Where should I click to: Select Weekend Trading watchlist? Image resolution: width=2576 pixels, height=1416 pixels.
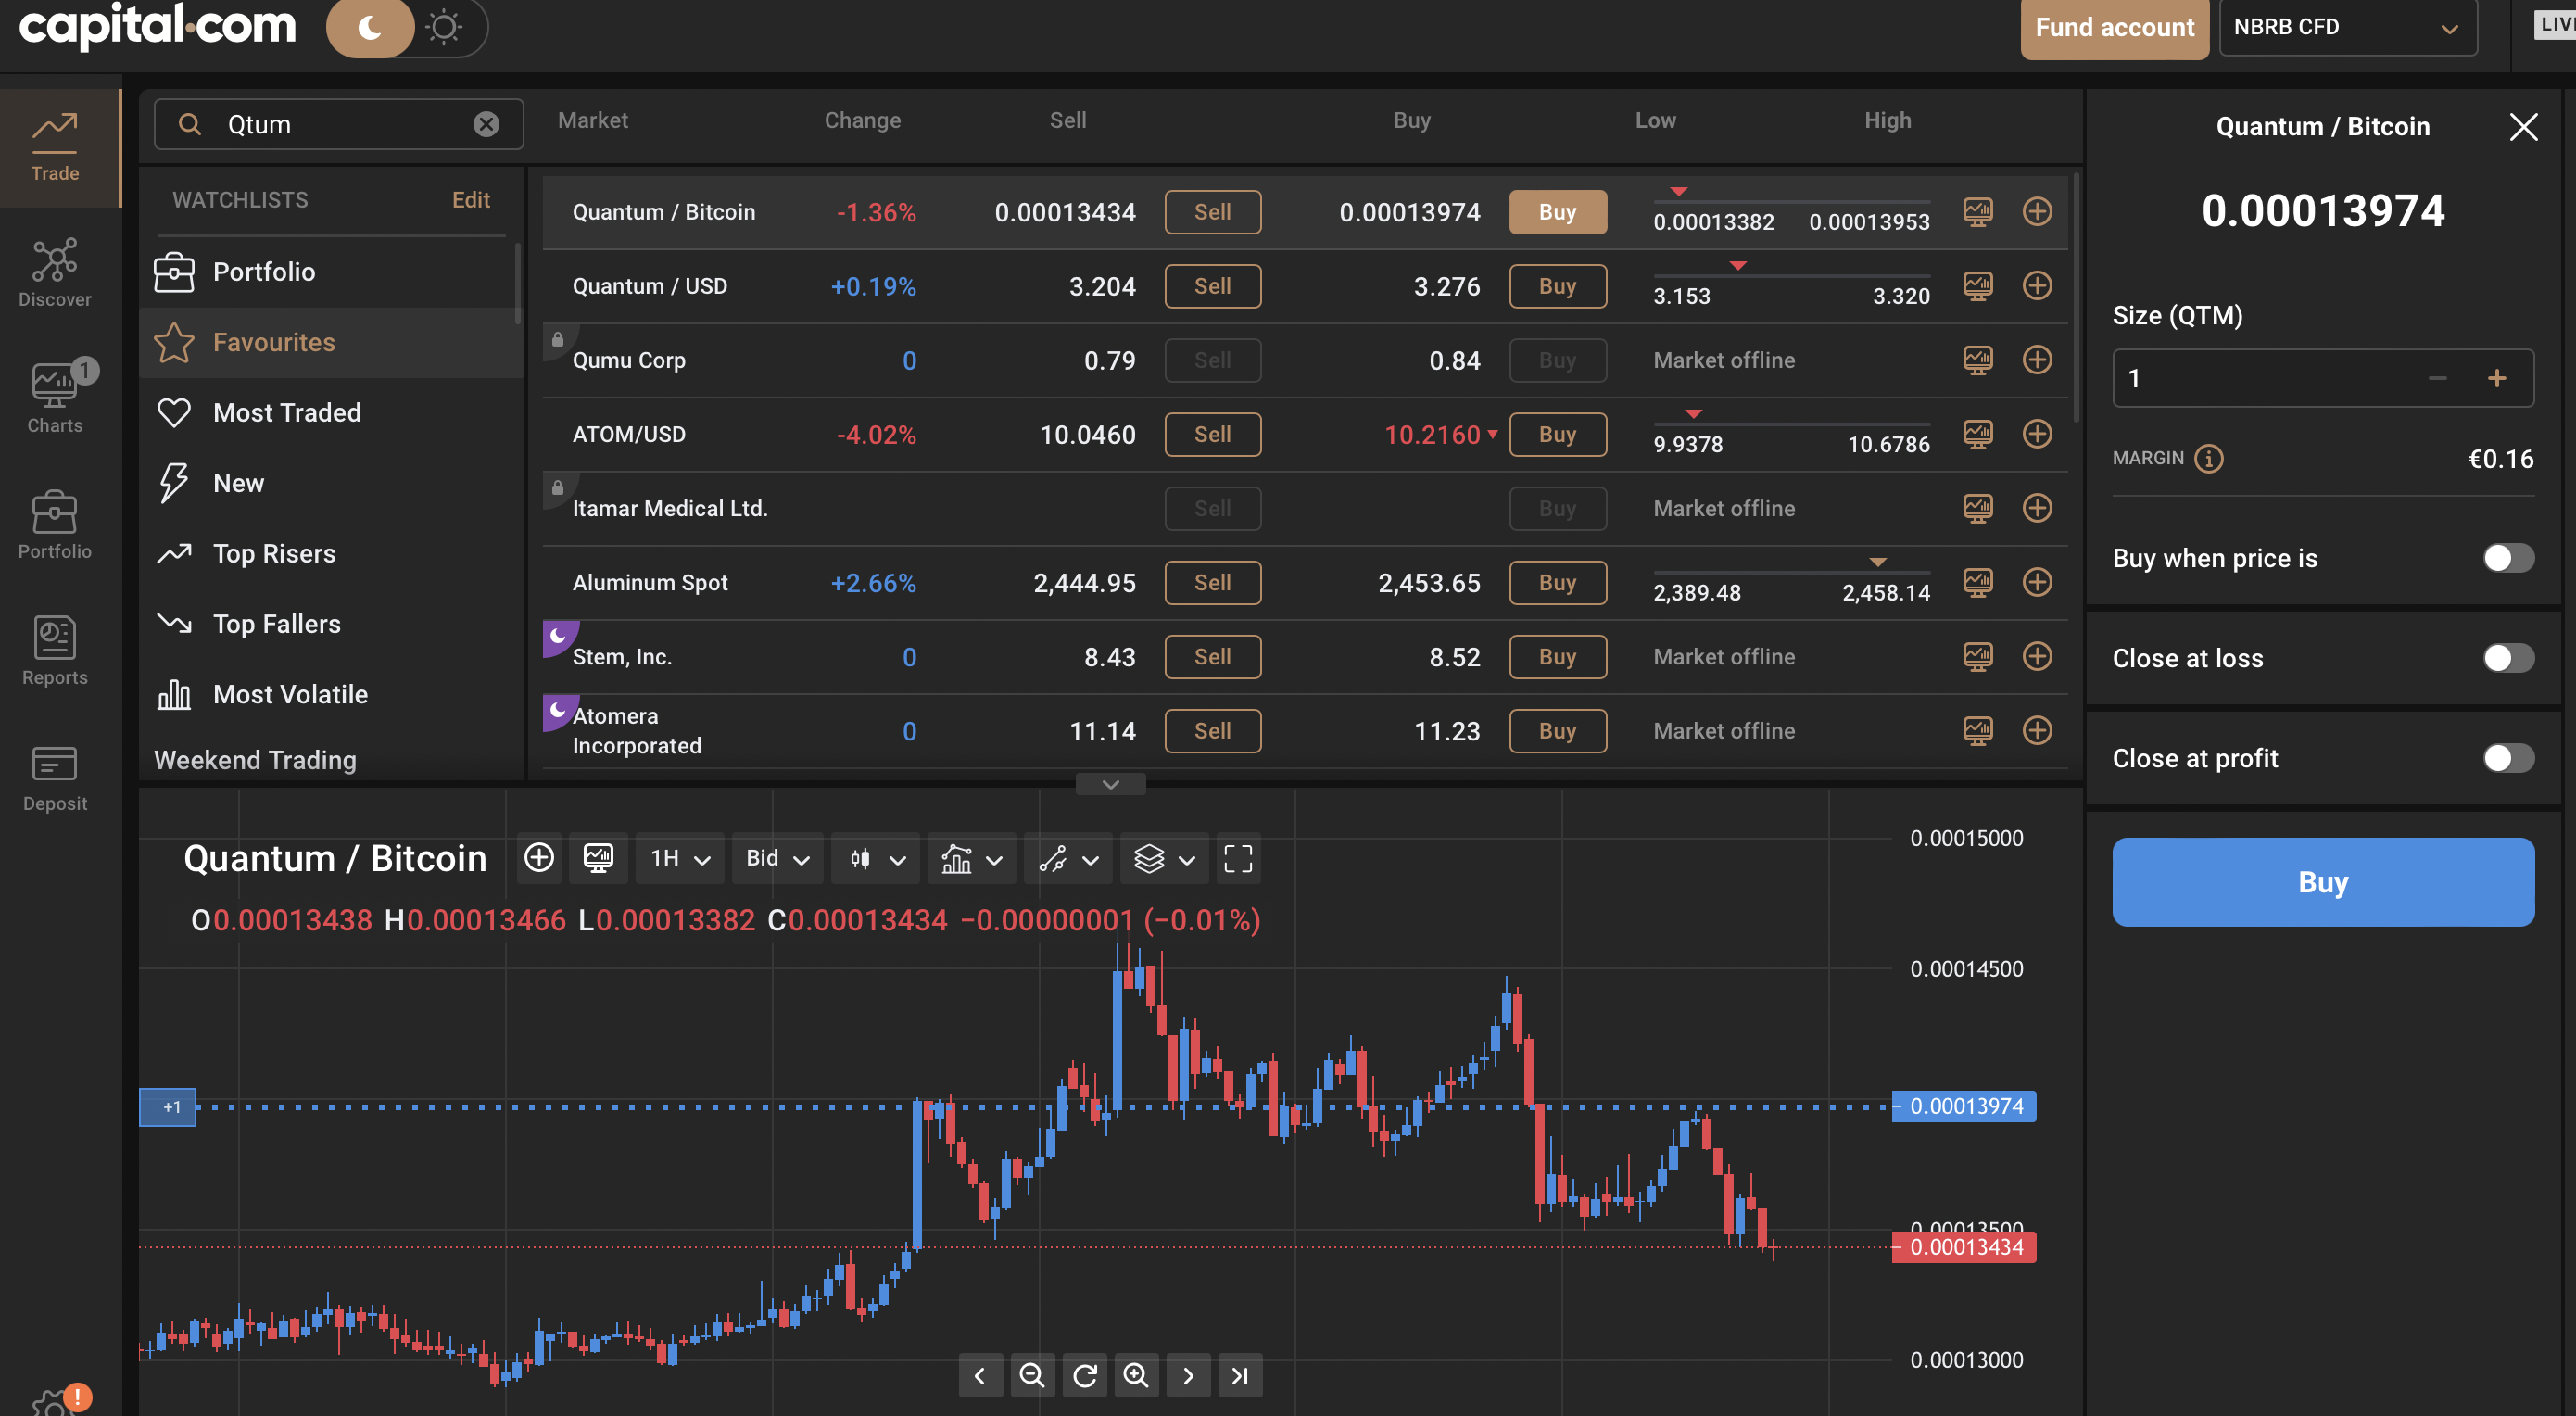tap(255, 760)
